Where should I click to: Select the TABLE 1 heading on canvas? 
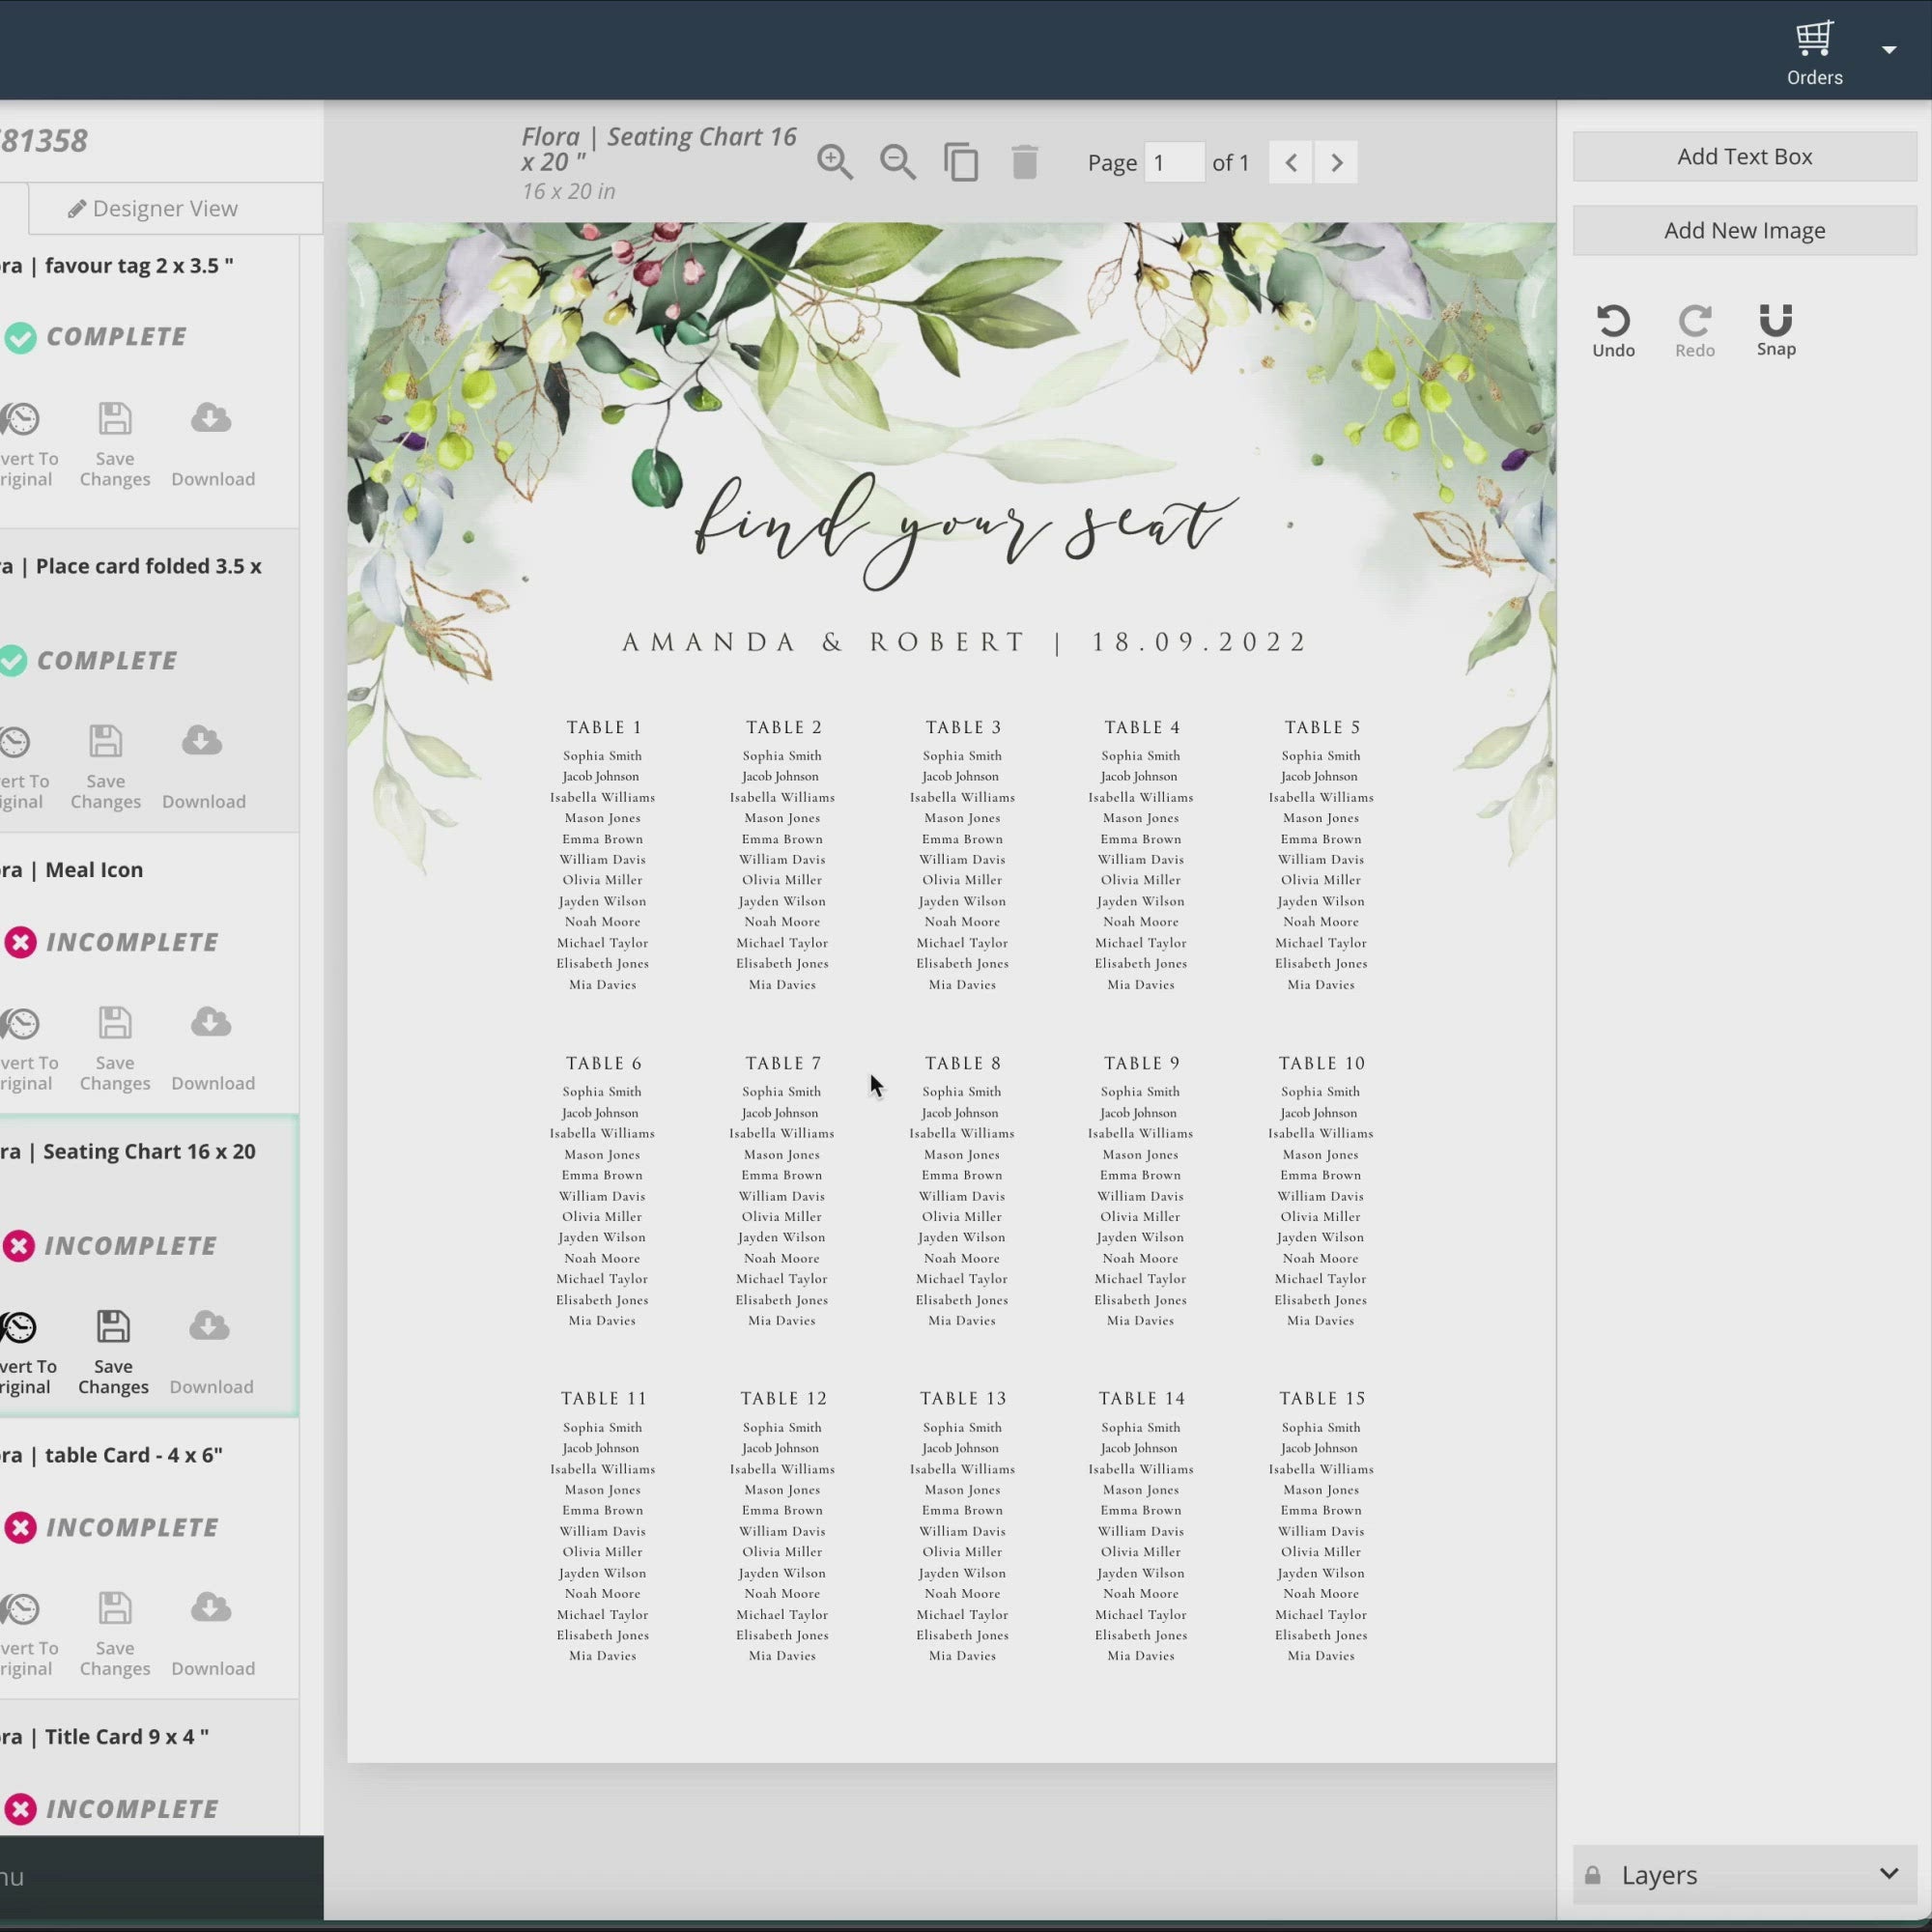pyautogui.click(x=604, y=727)
